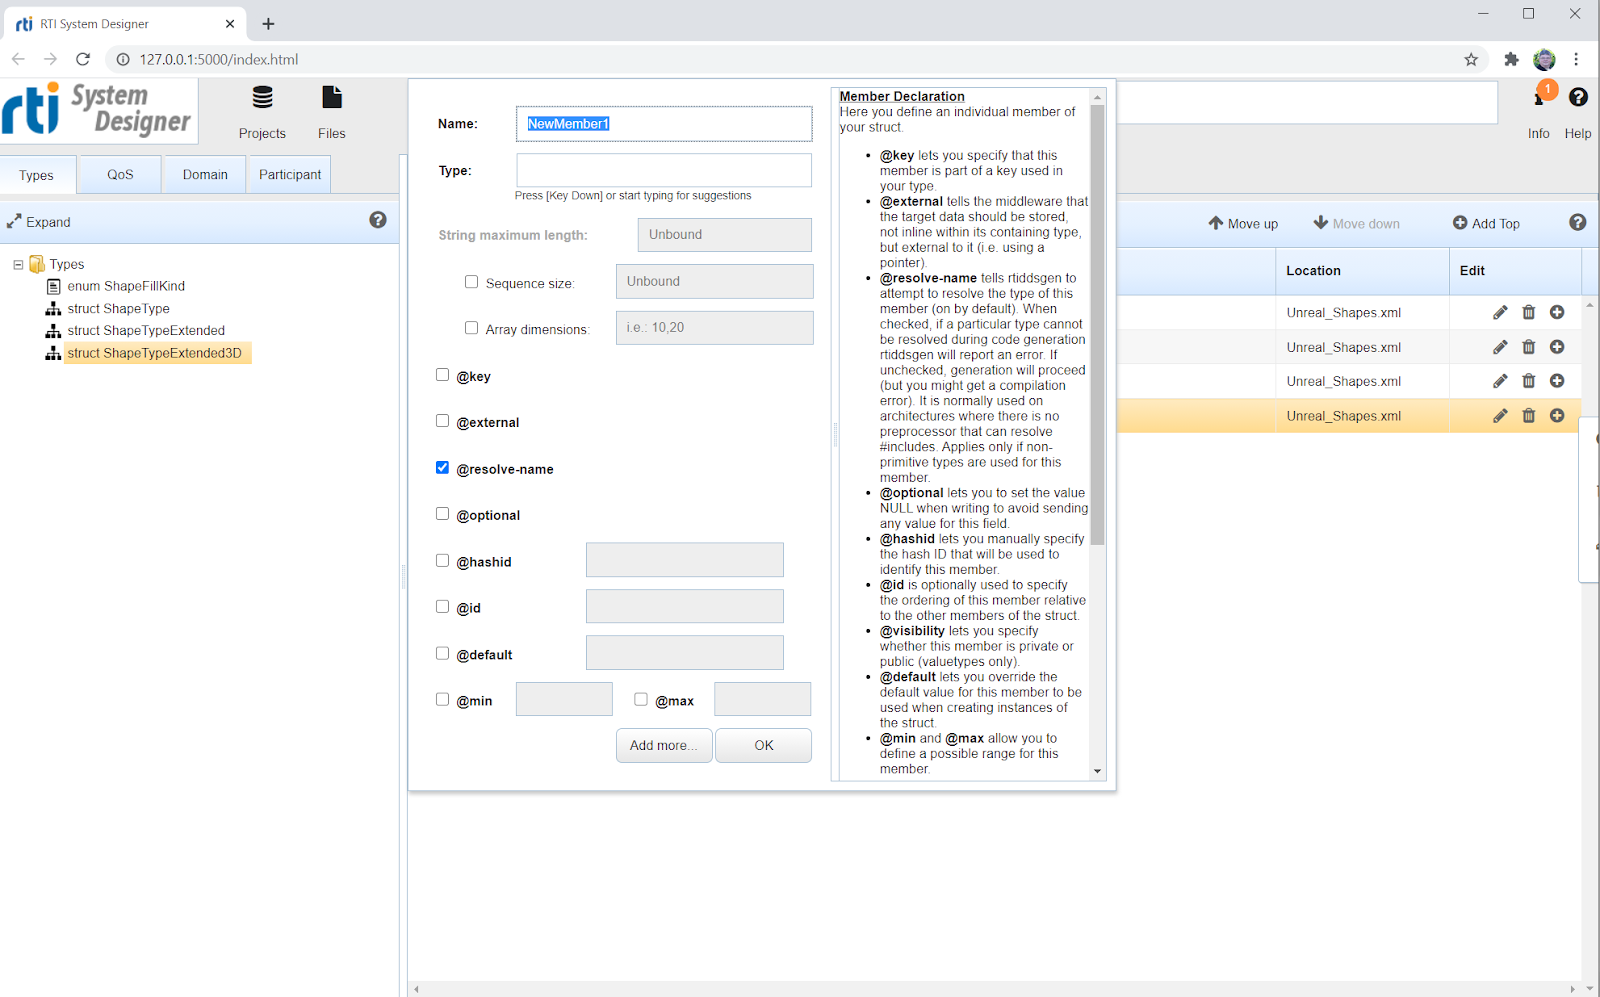1600x997 pixels.
Task: Delete highlighted Unreal_Shapes.xml row
Action: click(1529, 415)
